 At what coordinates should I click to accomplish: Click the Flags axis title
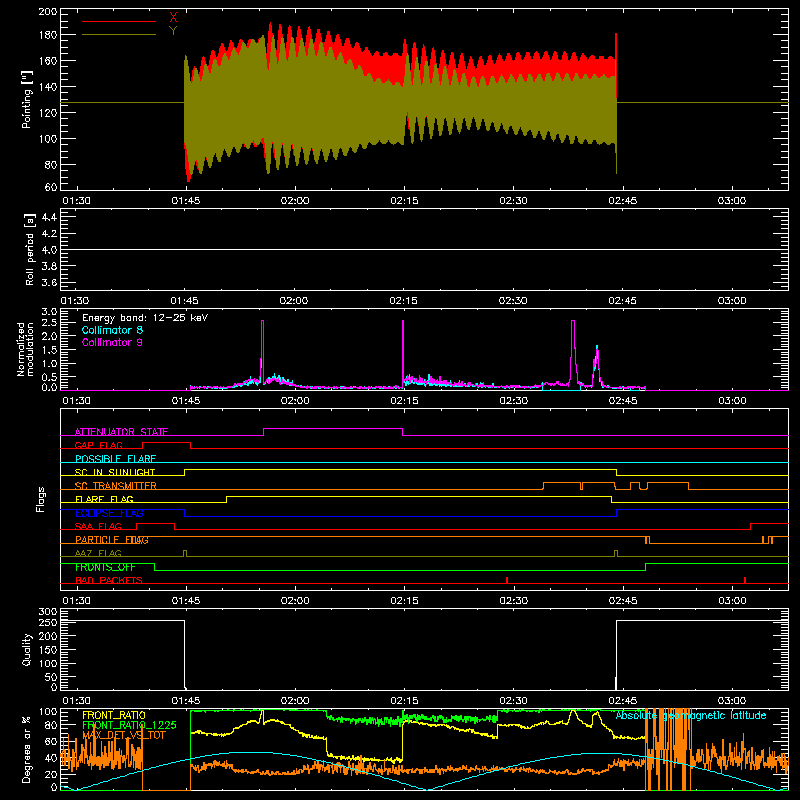(40, 499)
